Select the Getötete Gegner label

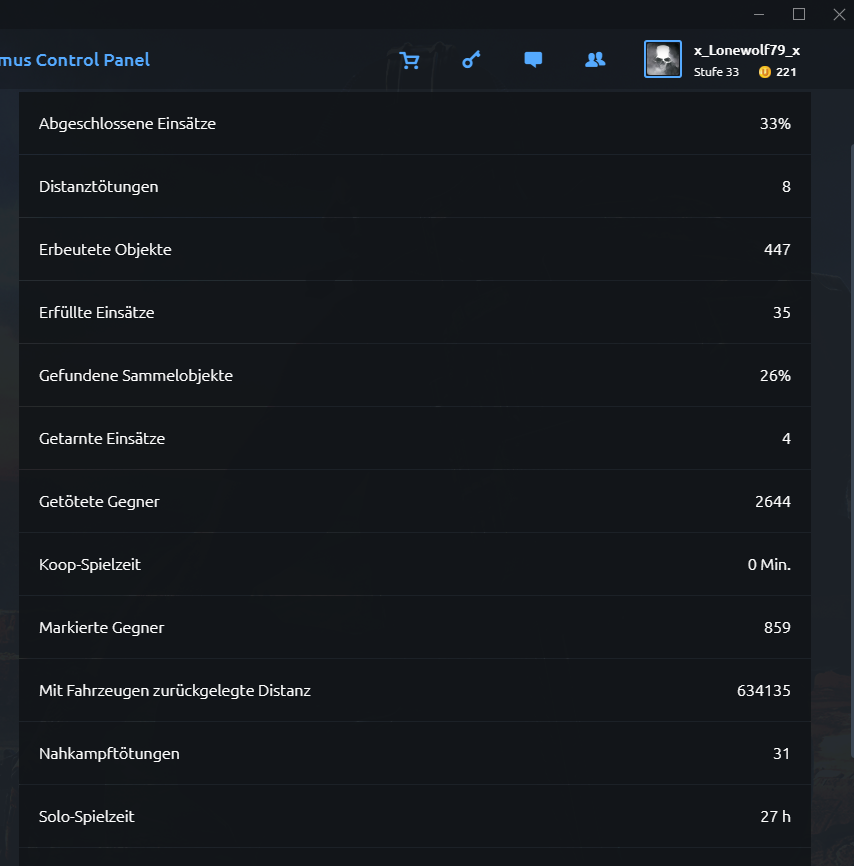tap(99, 501)
